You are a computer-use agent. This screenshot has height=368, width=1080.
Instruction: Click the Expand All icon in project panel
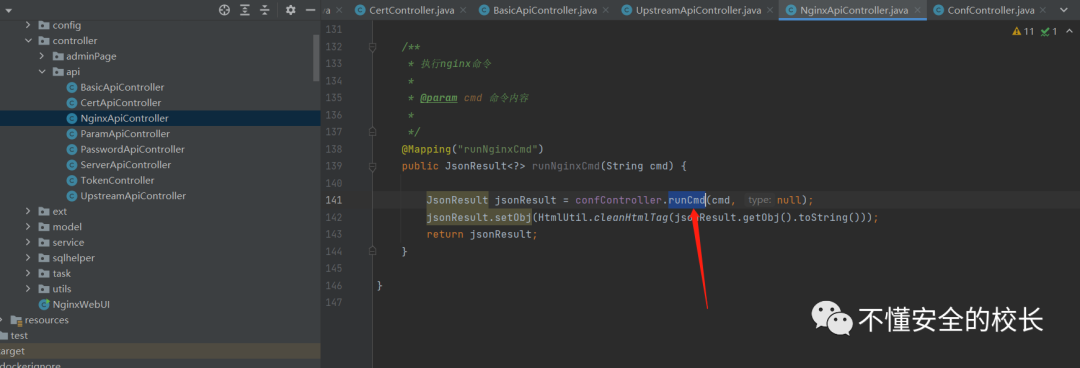245,10
